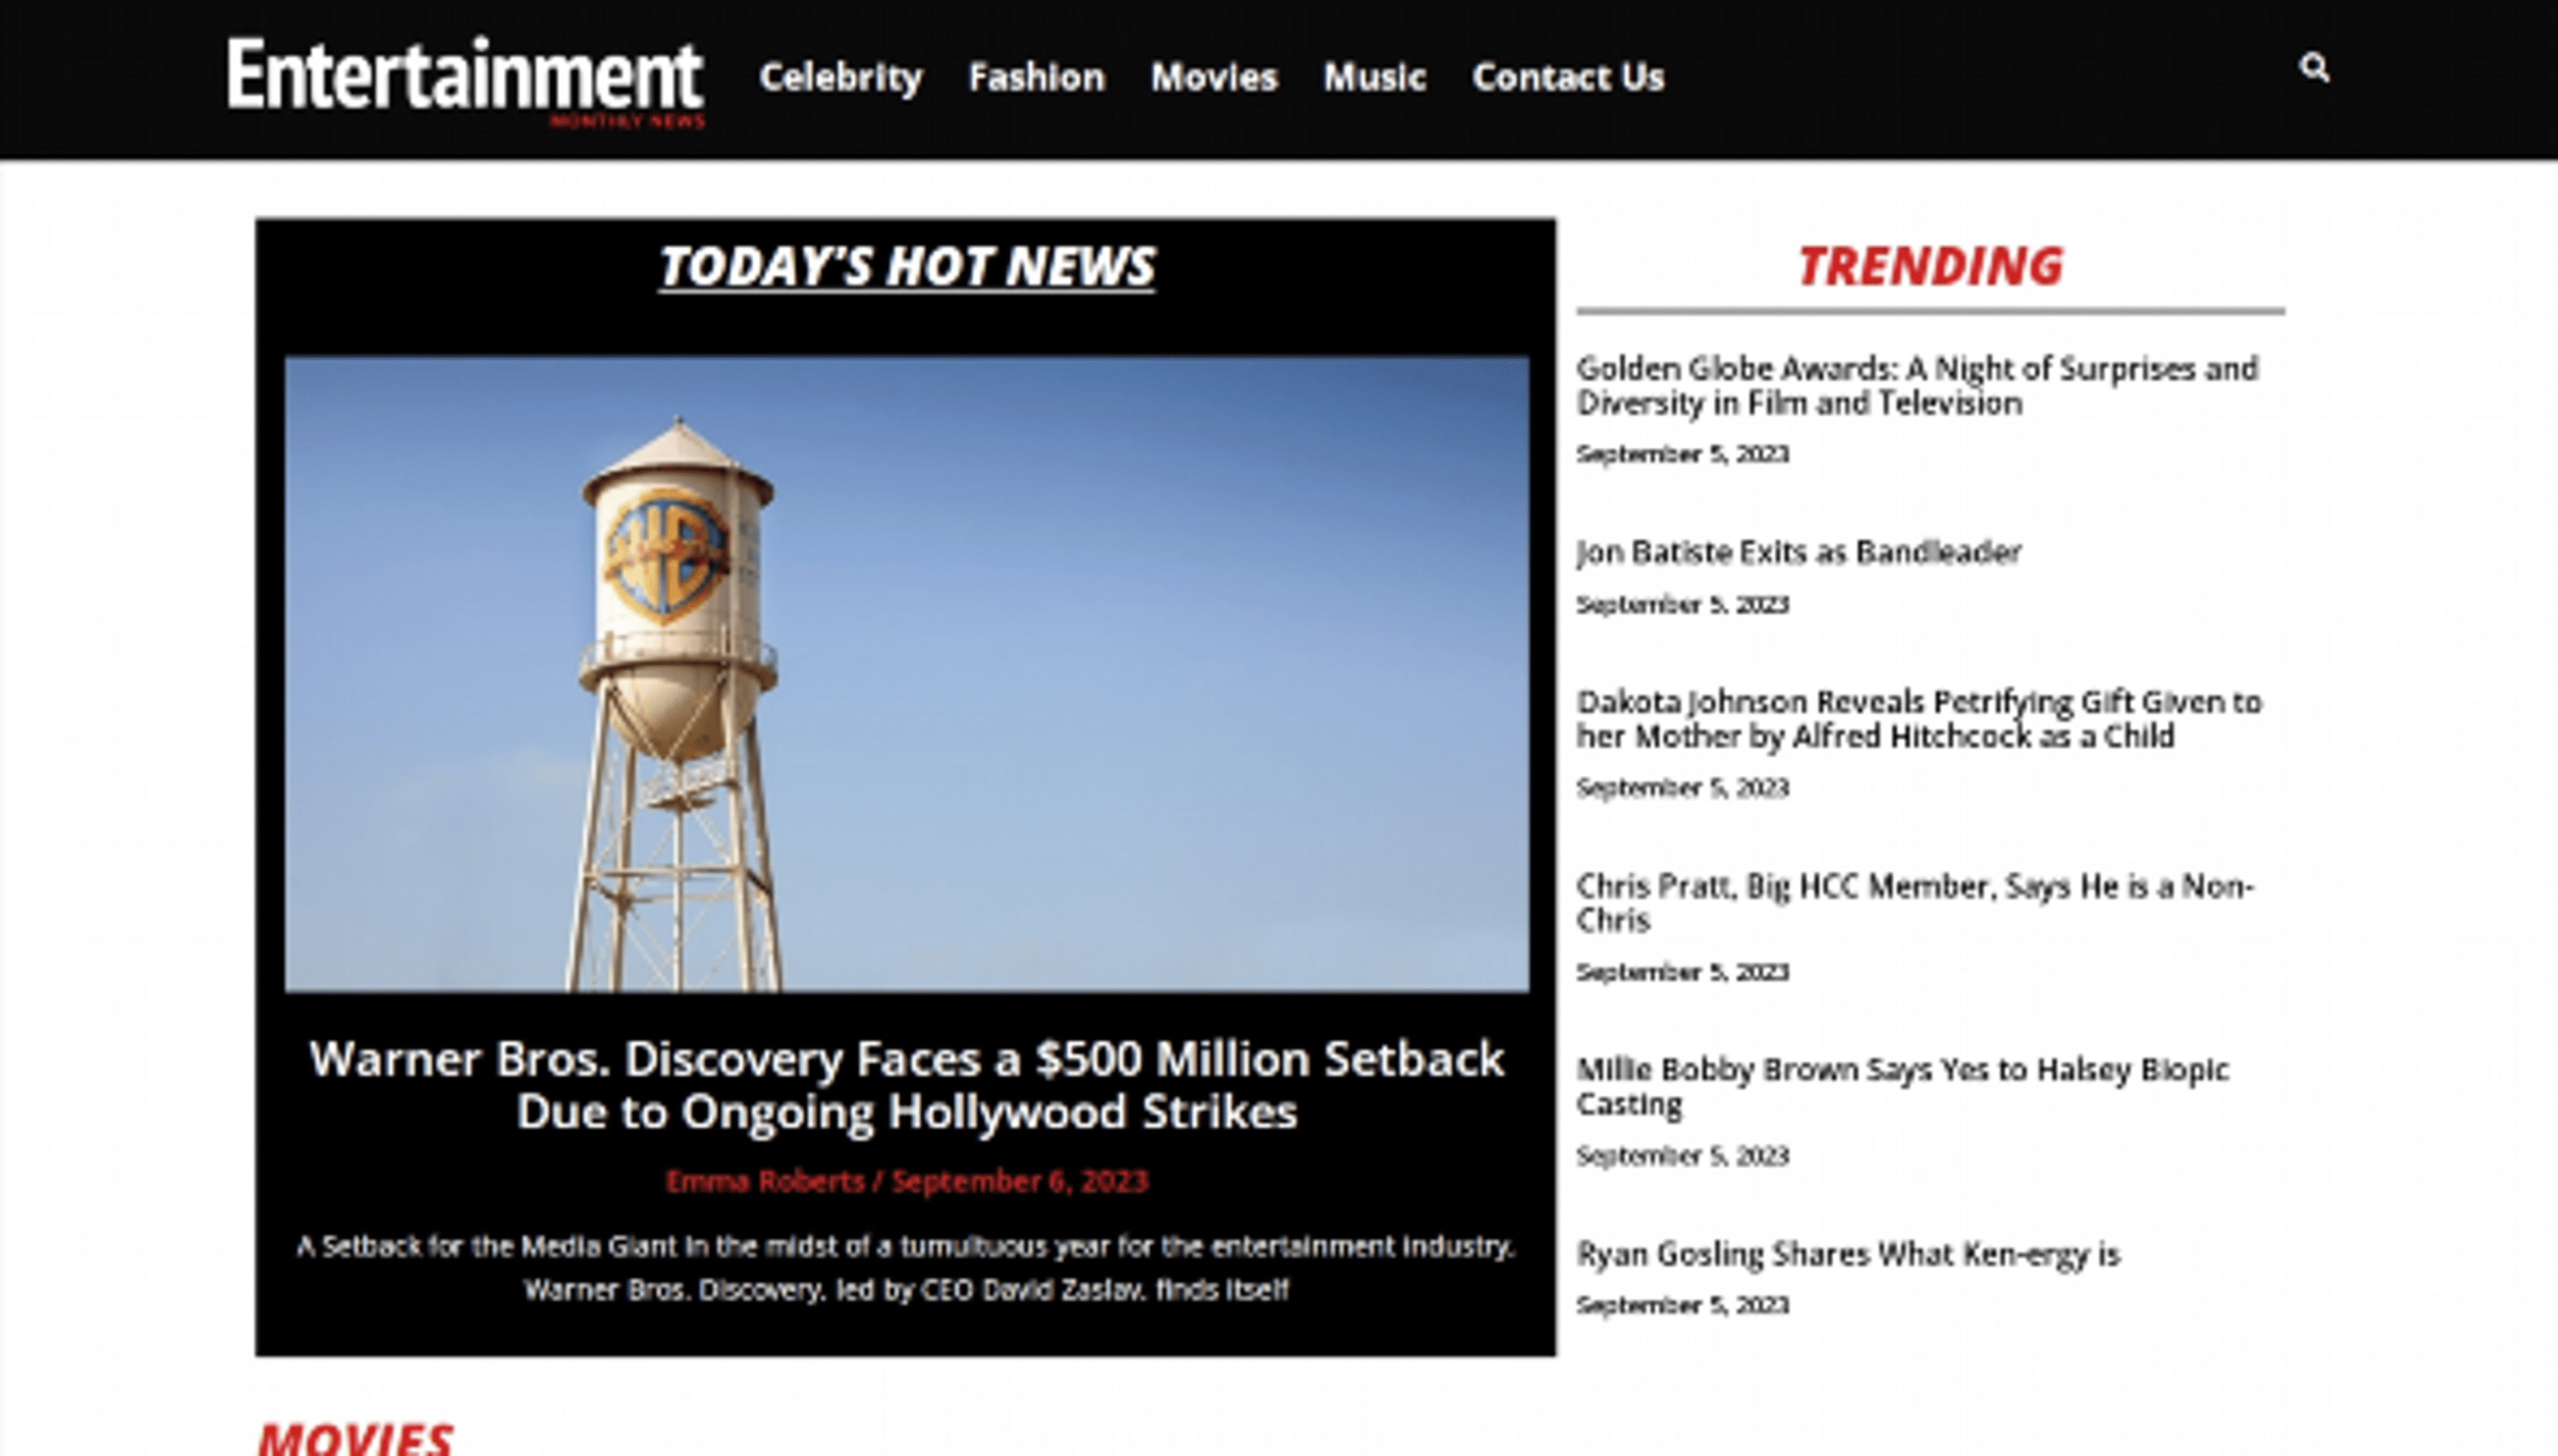This screenshot has height=1456, width=2558.
Task: Open the Celebrity menu item
Action: point(842,77)
